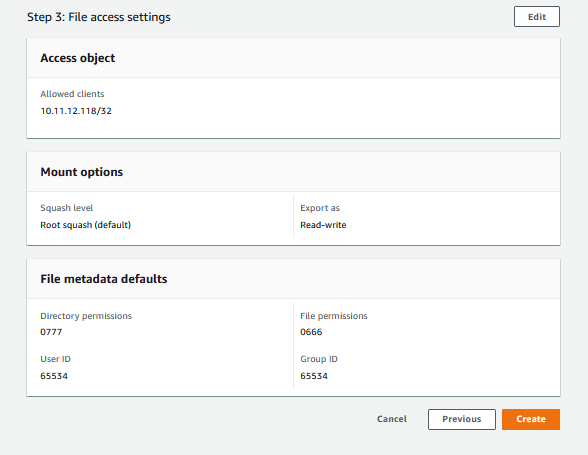The width and height of the screenshot is (588, 455).
Task: Go back with the Previous button
Action: click(x=462, y=419)
